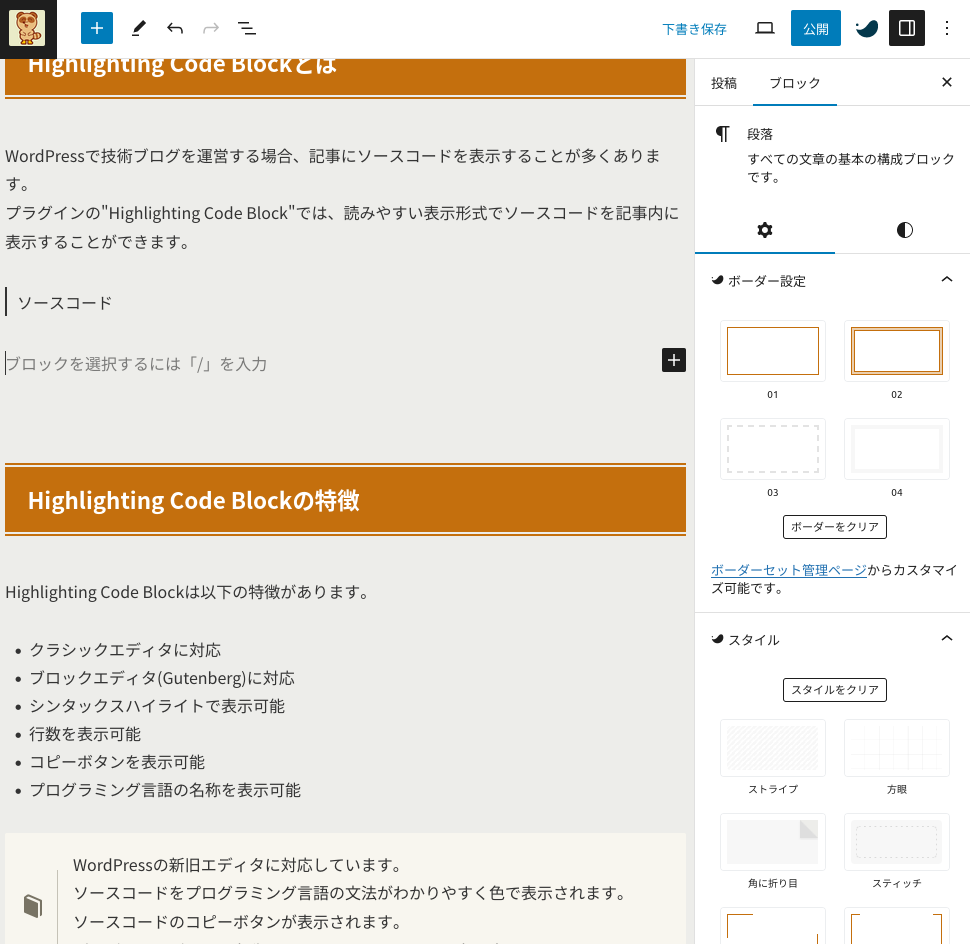Add block with inline black plus button
Screen dimensions: 970x944
[x=674, y=360]
